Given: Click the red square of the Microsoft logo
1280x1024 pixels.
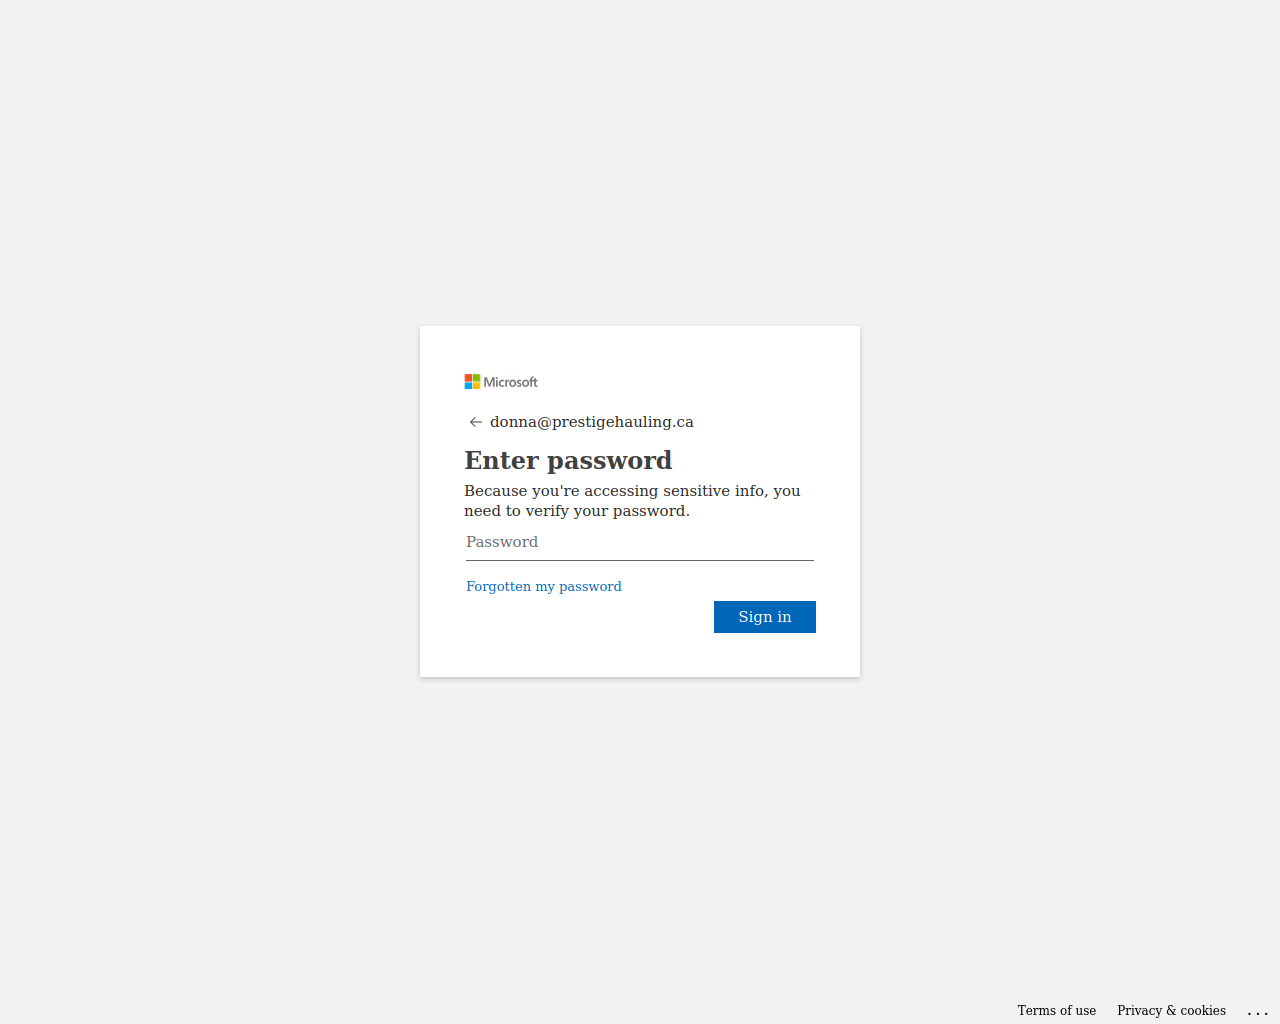Looking at the screenshot, I should click(468, 378).
